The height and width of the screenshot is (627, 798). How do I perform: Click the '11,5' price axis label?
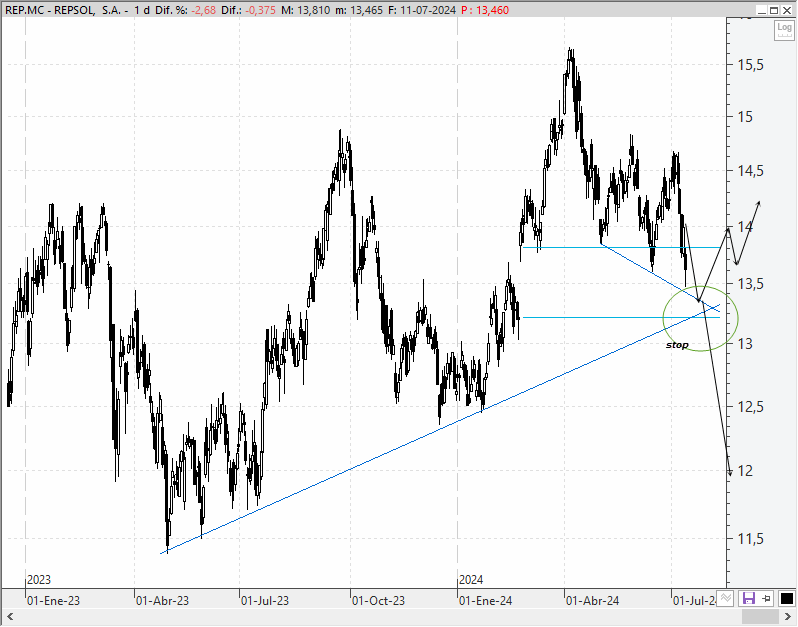pos(751,538)
